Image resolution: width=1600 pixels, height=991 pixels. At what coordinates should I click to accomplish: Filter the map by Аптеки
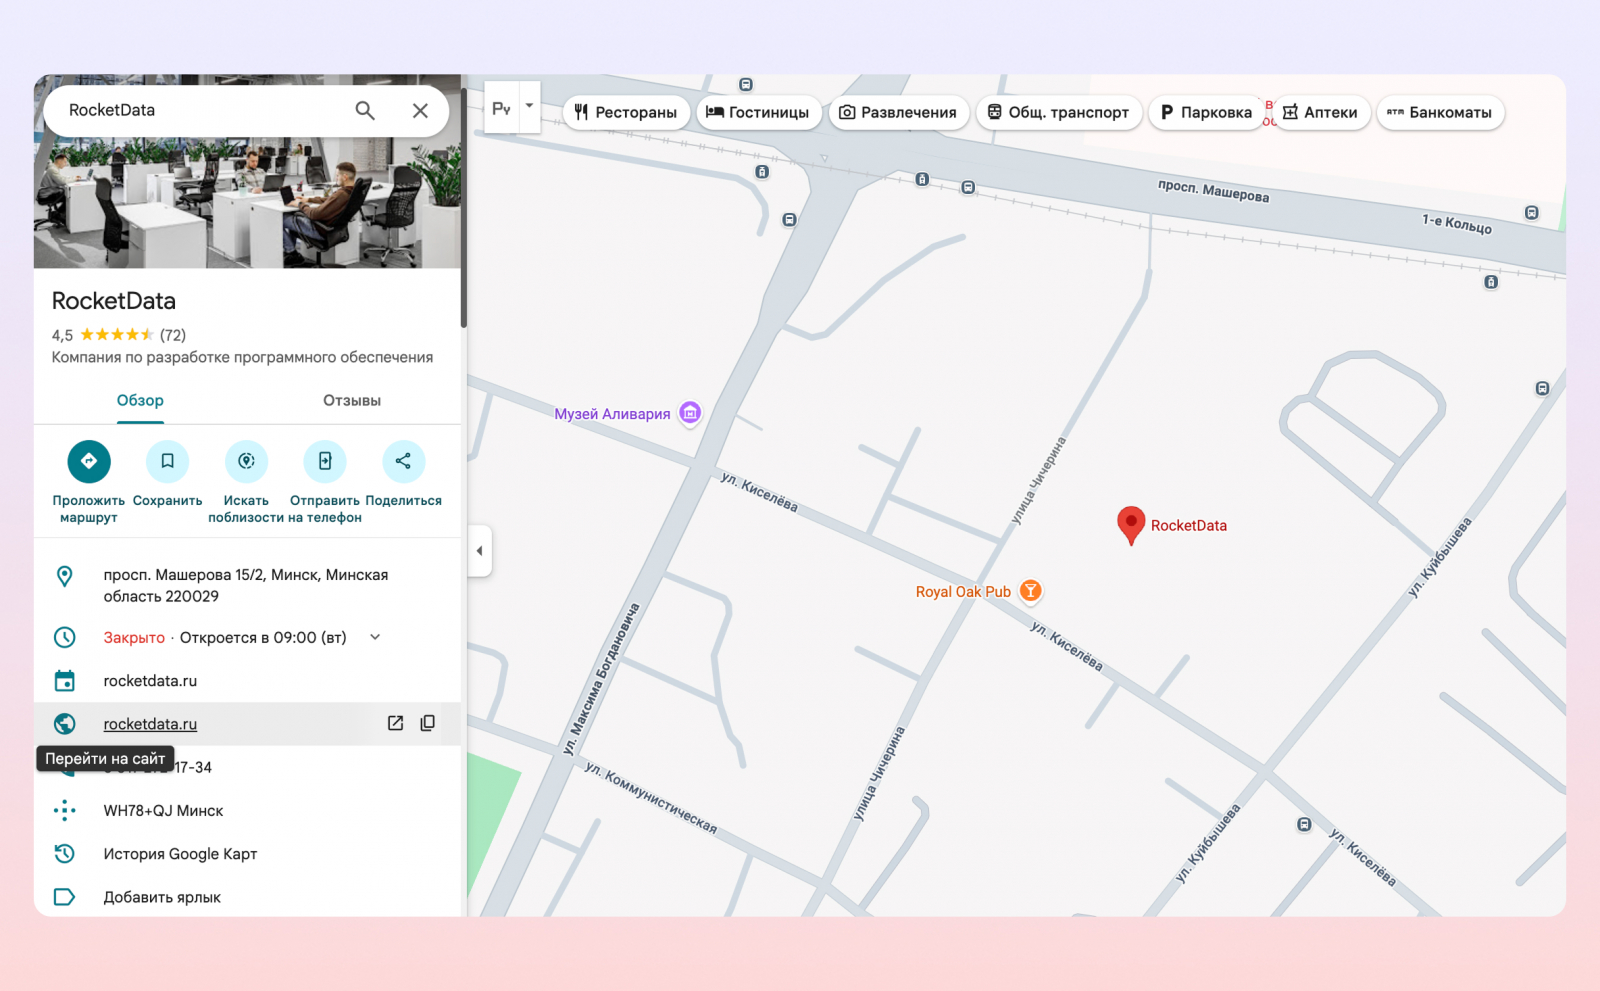coord(1320,113)
